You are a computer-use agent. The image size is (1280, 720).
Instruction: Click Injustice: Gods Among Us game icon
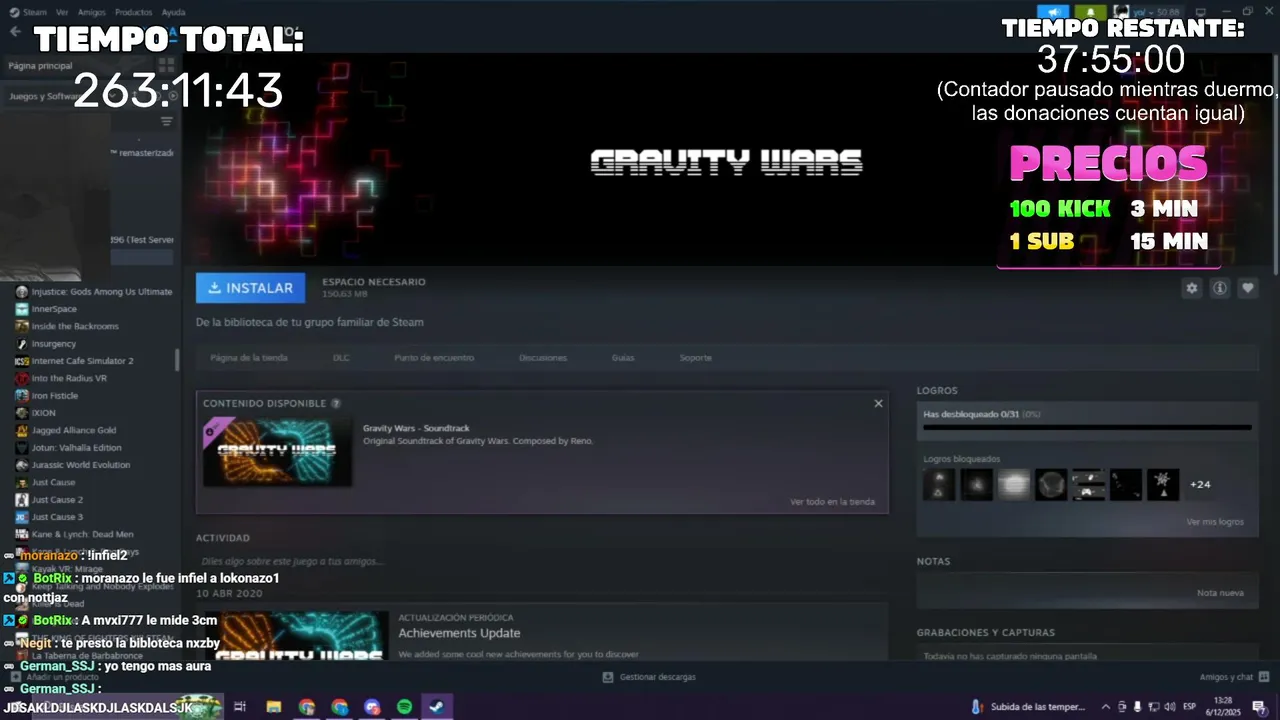pos(22,292)
